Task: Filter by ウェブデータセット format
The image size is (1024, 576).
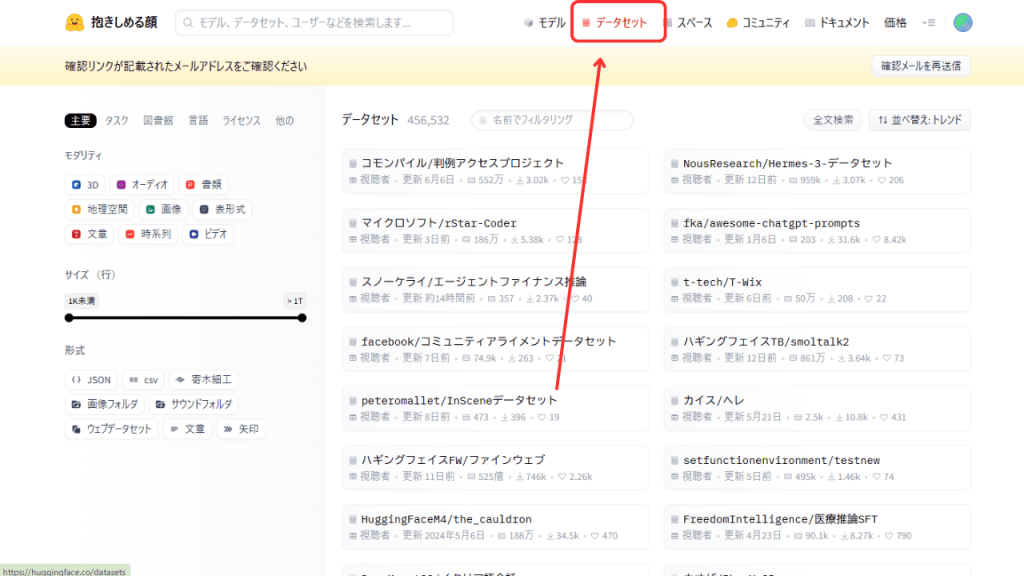Action: point(111,430)
